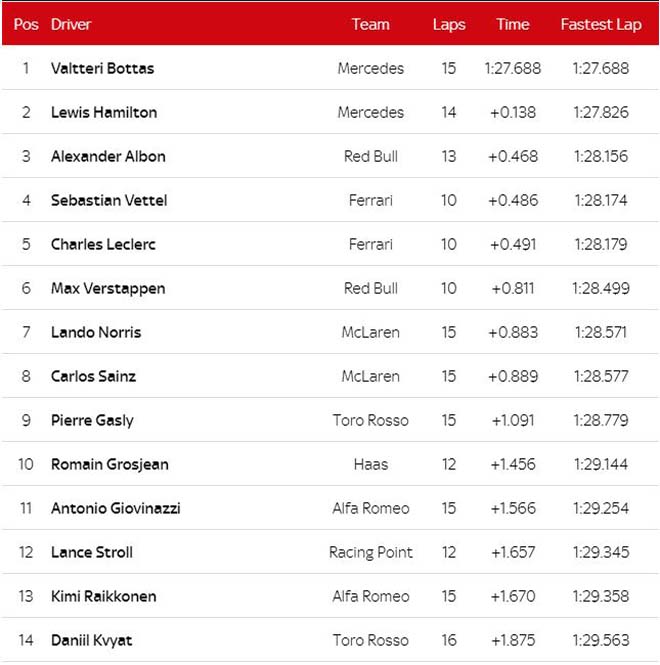Select the Laps column header
The width and height of the screenshot is (660, 665).
pyautogui.click(x=449, y=24)
